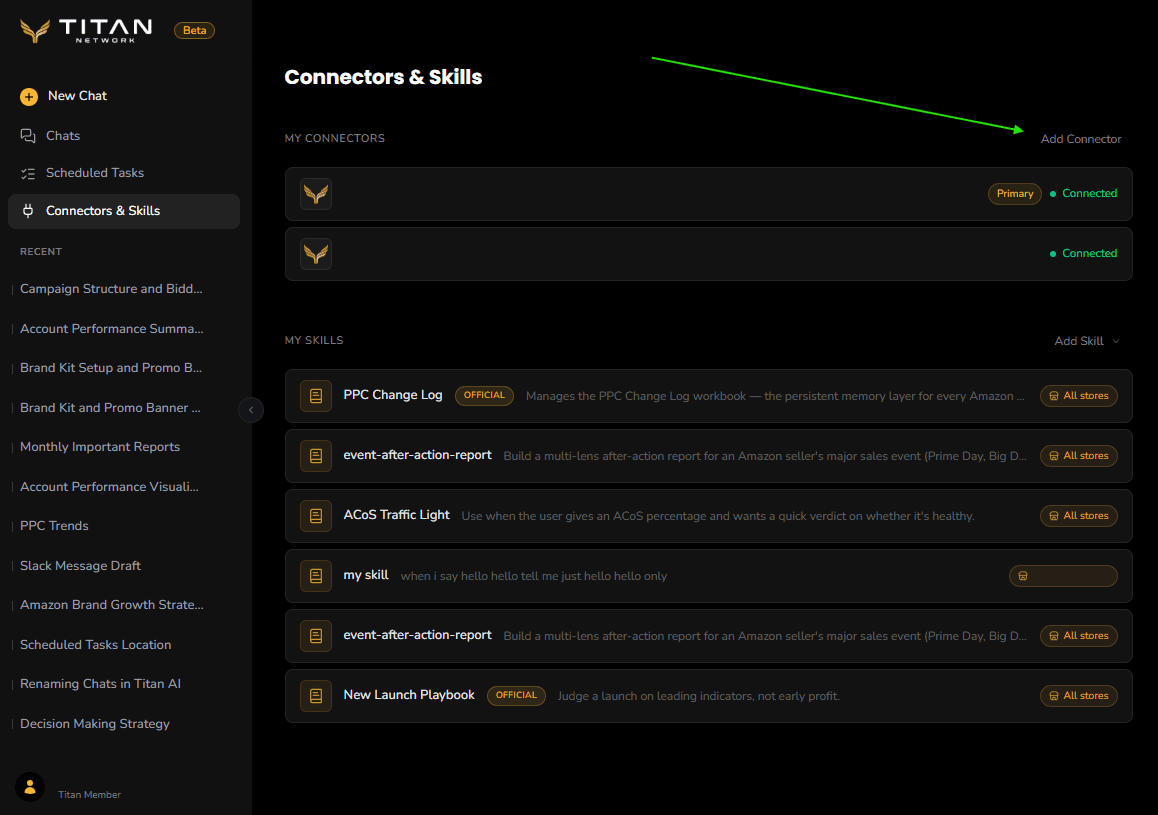Open the Amazon Brand Growth Strate... chat
Image resolution: width=1158 pixels, height=815 pixels.
coord(112,605)
